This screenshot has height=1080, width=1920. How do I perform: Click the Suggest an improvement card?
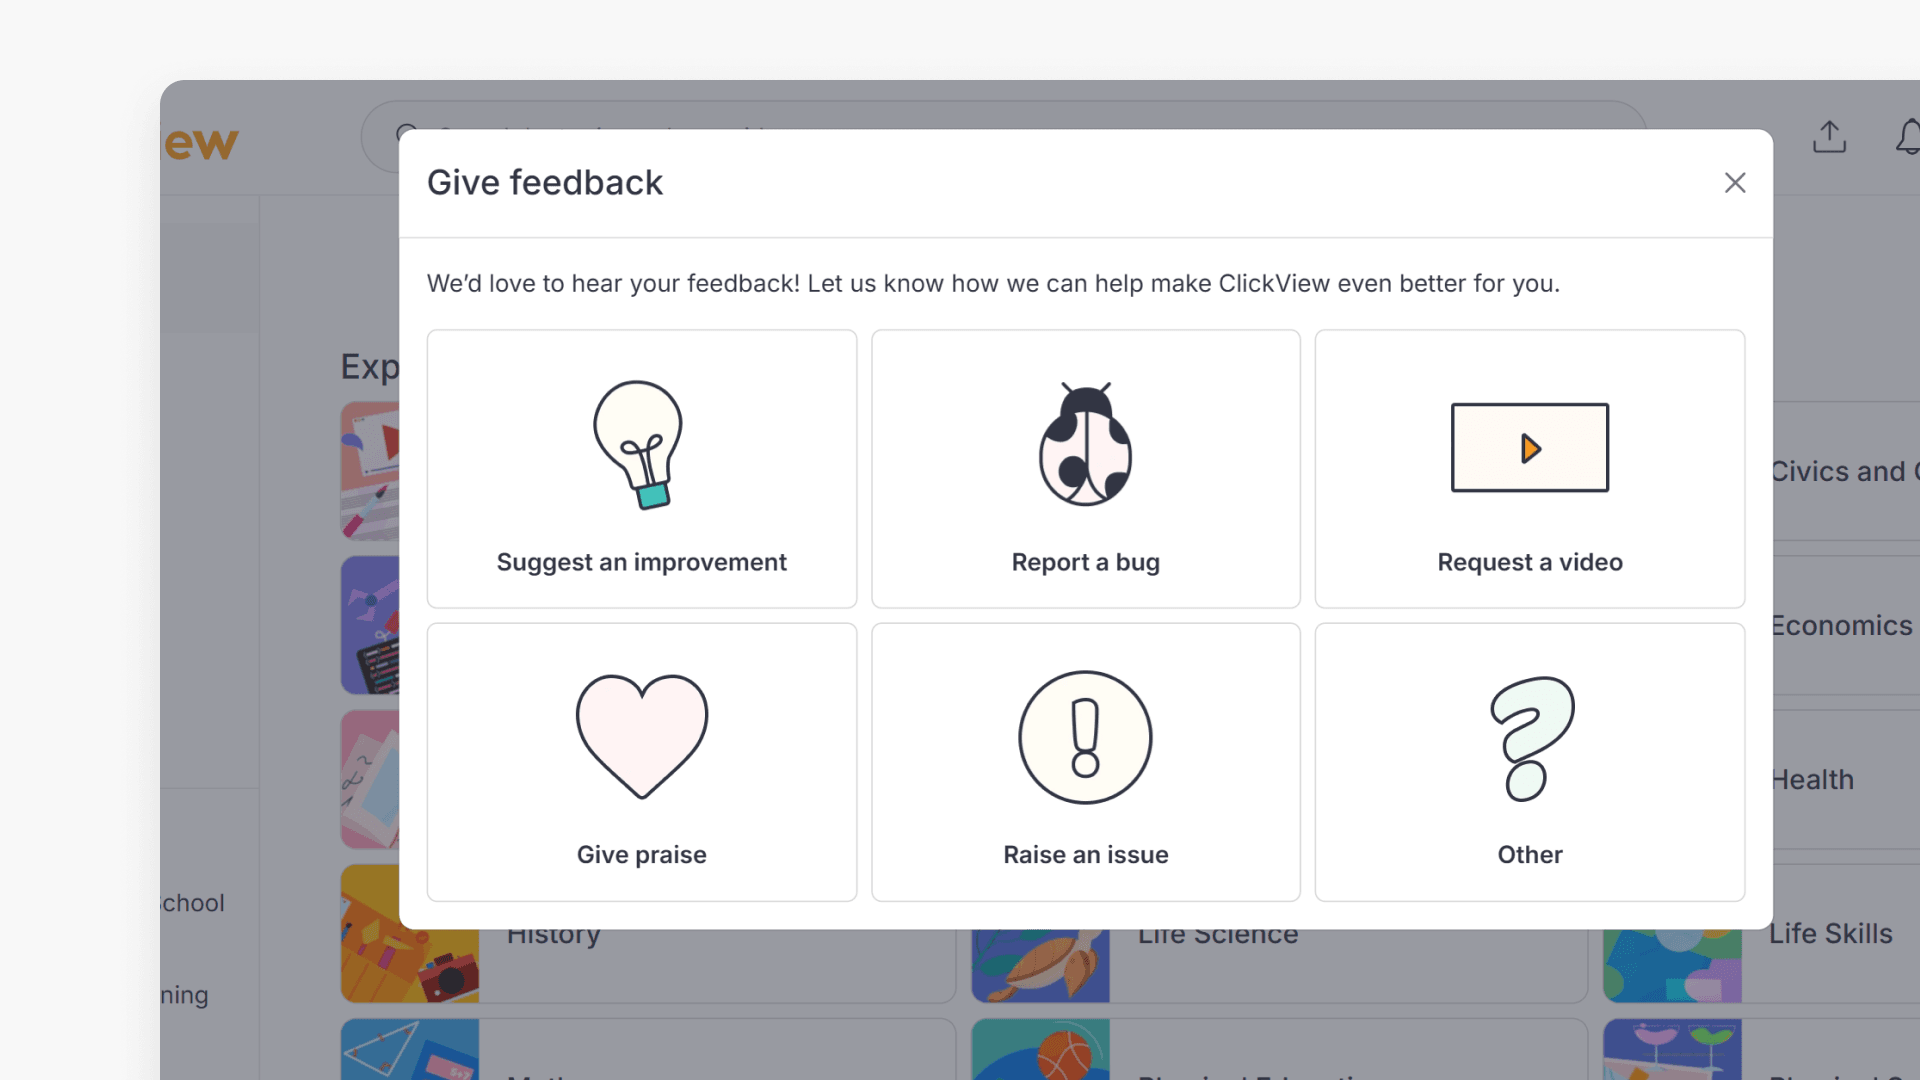(641, 468)
